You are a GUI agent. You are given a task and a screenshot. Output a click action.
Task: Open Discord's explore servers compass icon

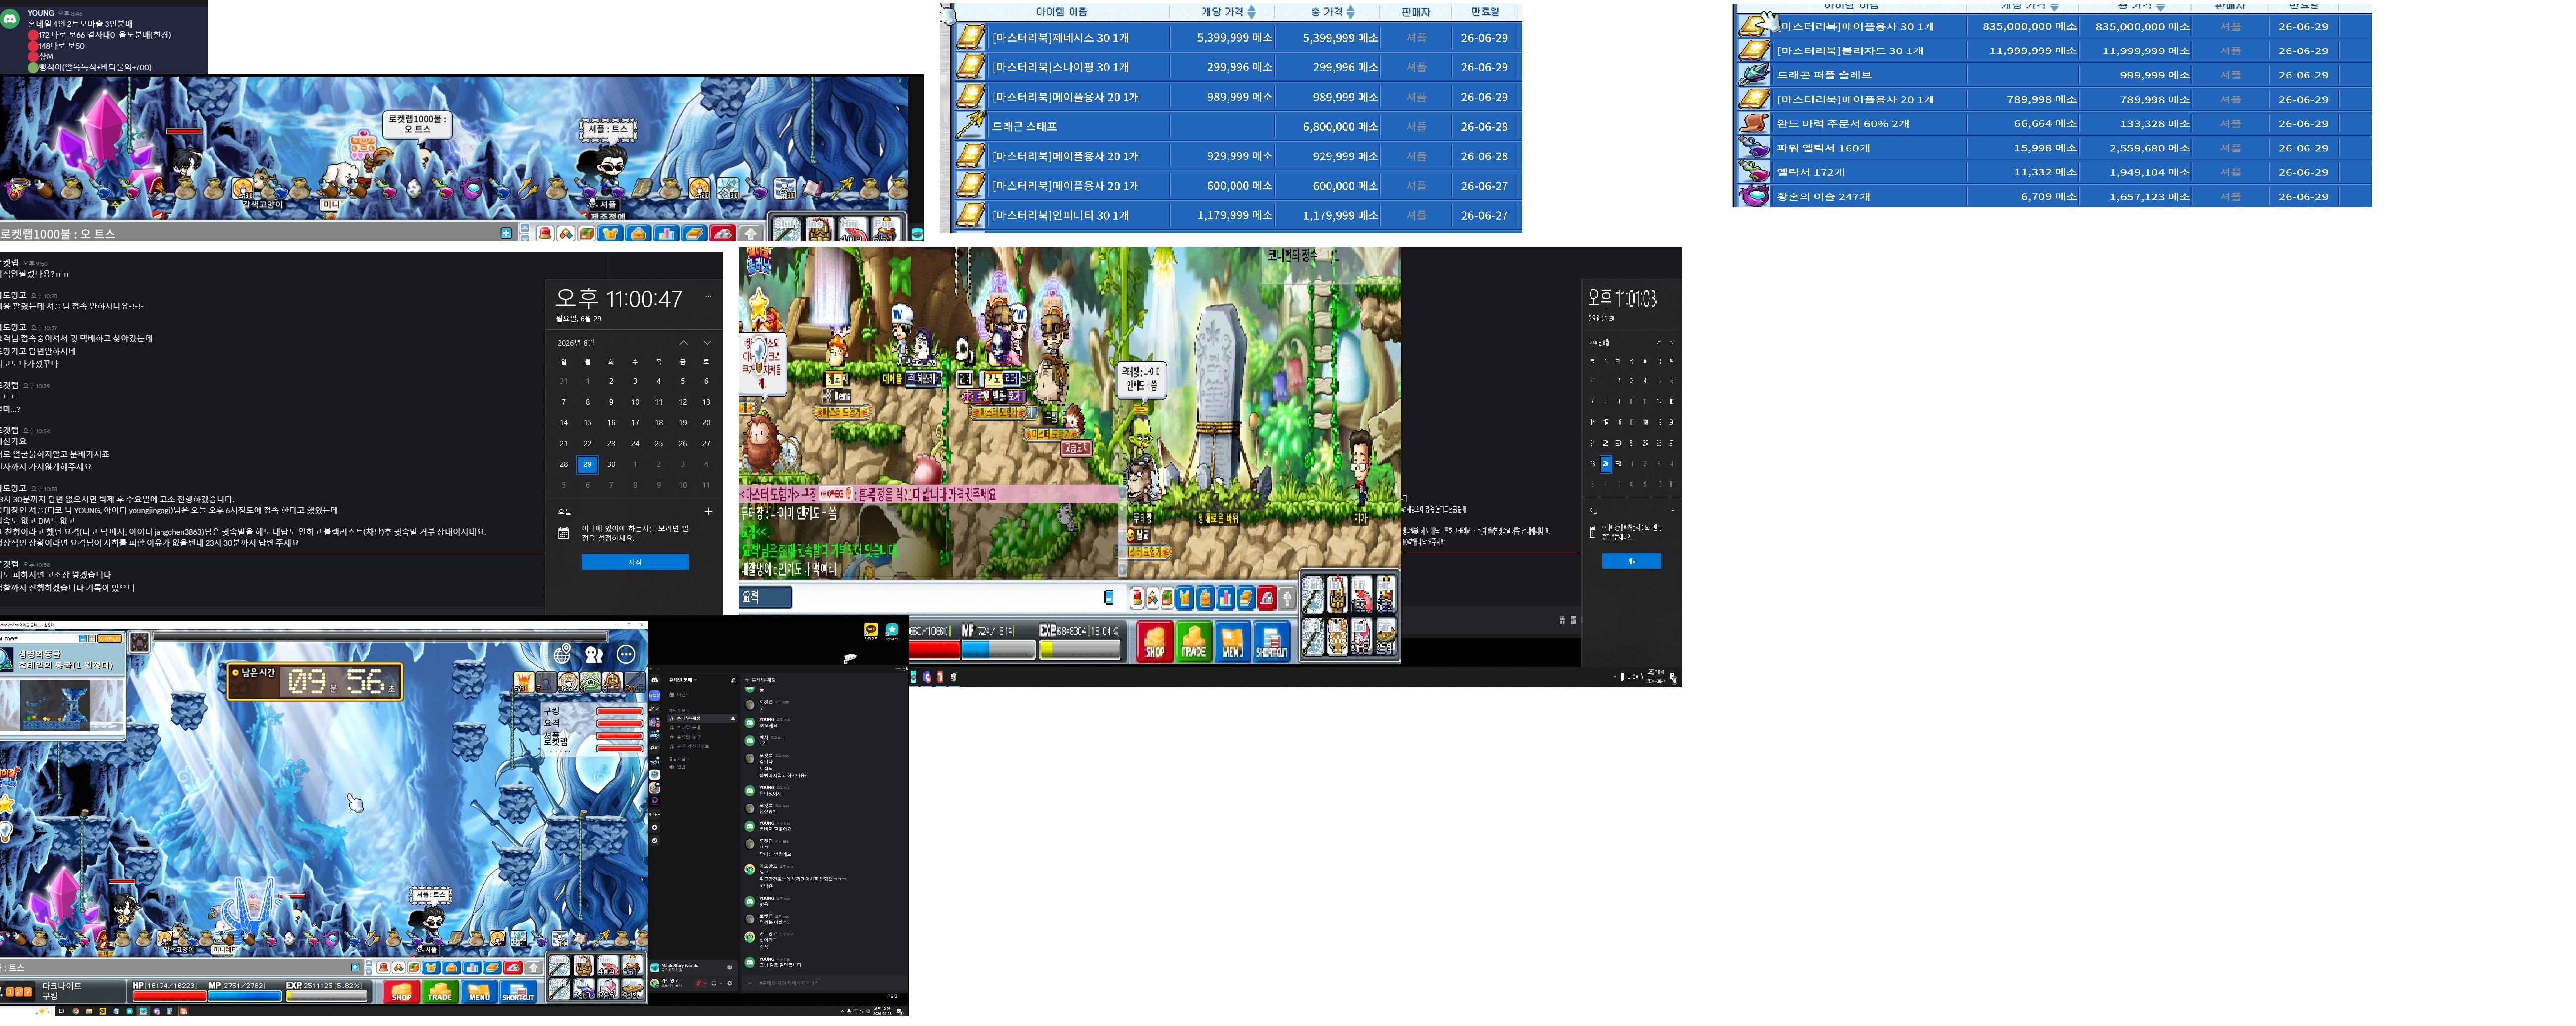coord(655,840)
